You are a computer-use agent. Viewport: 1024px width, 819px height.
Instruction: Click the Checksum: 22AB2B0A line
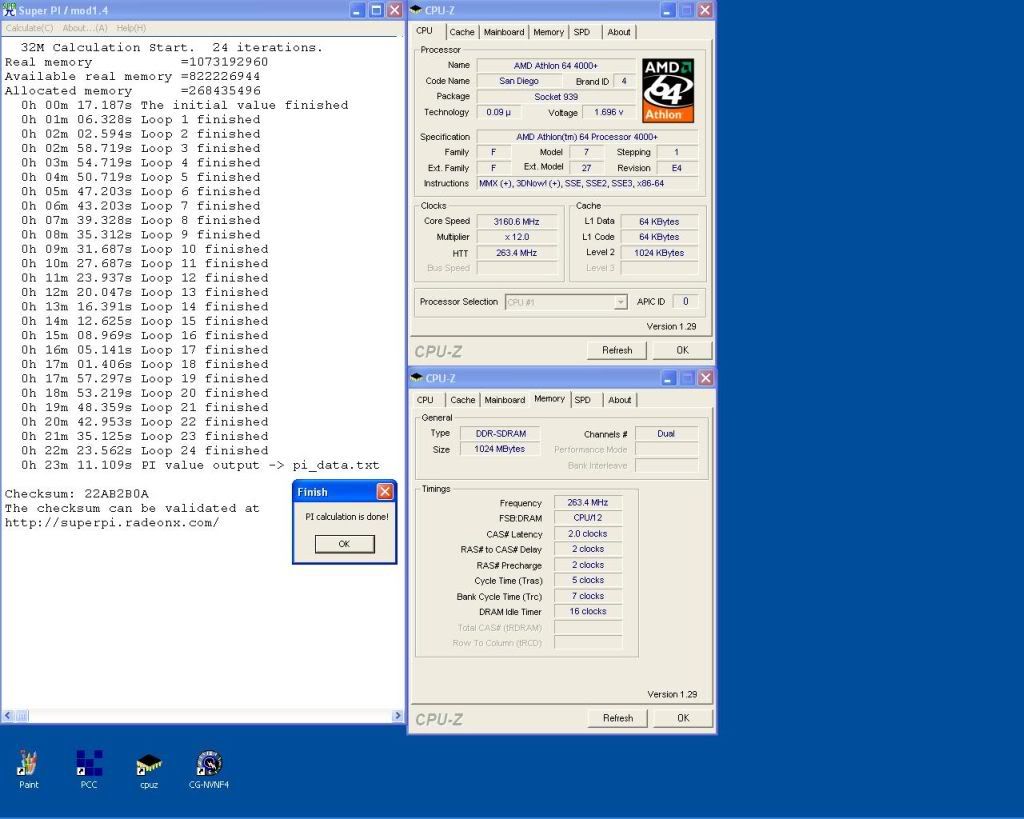pos(76,494)
